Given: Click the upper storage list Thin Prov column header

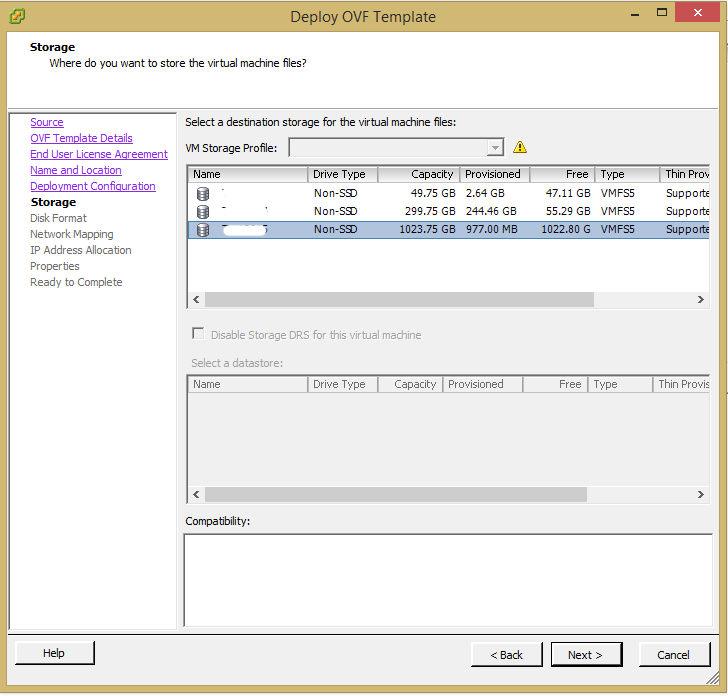Looking at the screenshot, I should coord(685,174).
